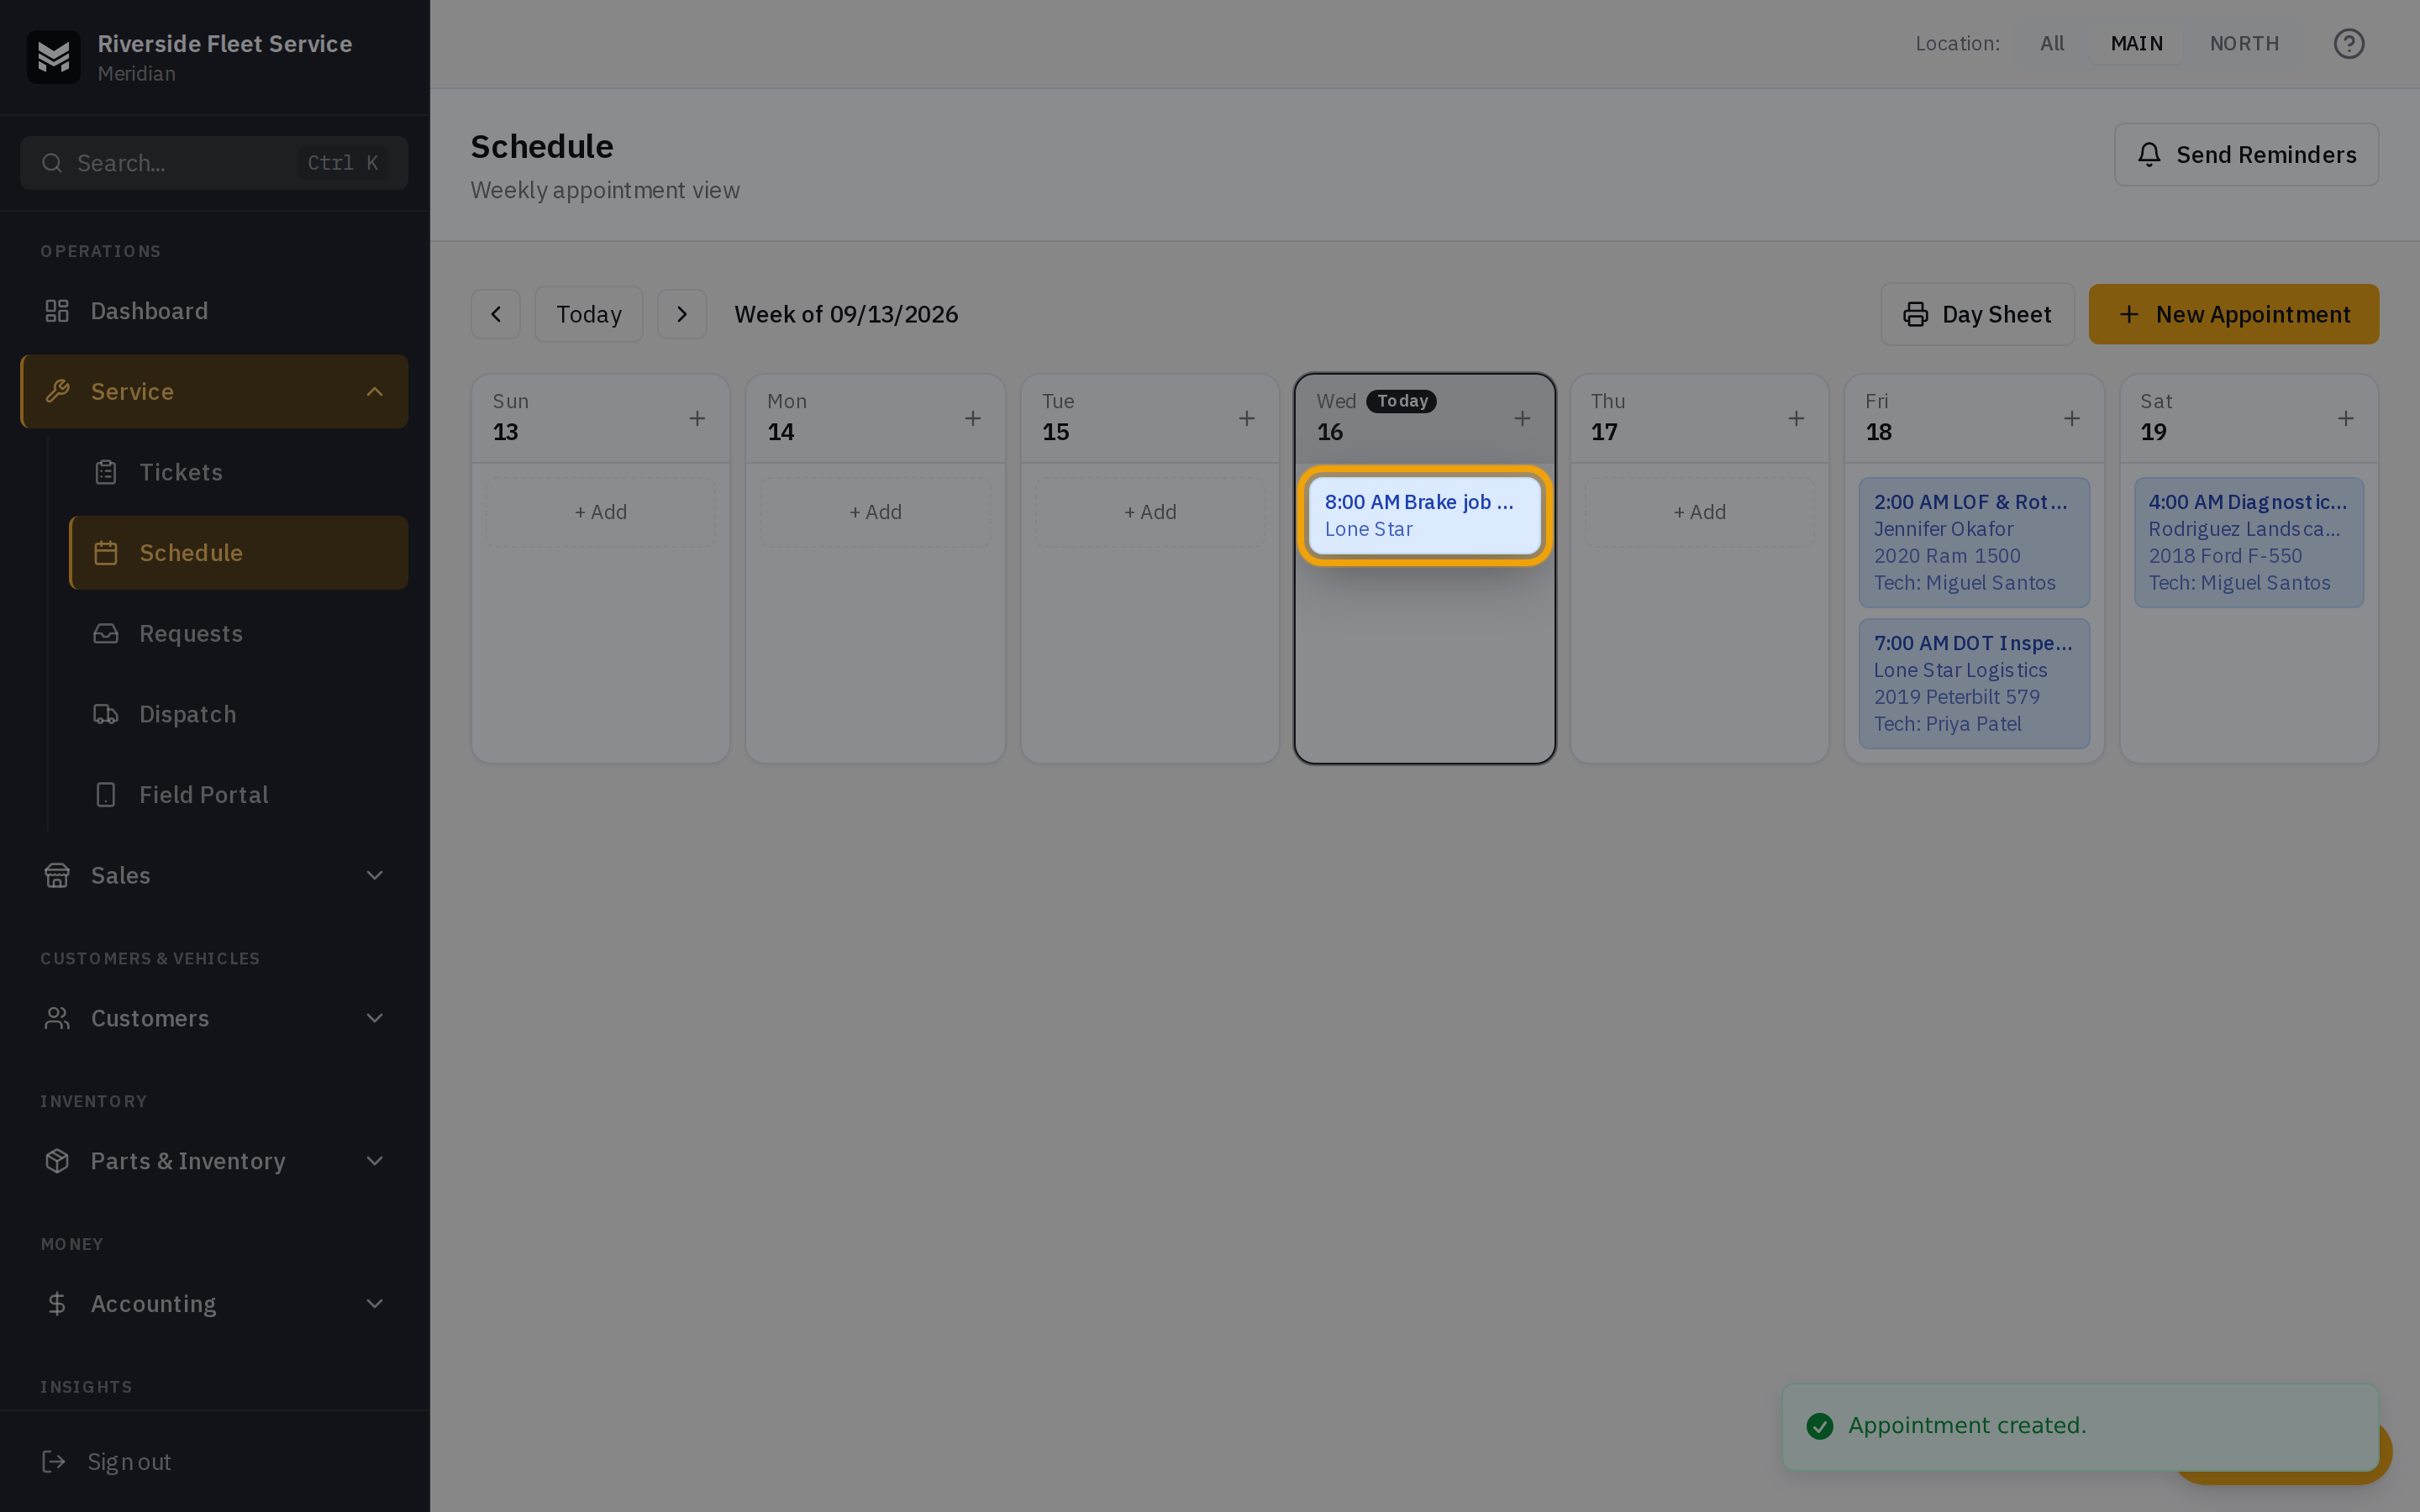Add appointment via plus icon on Mon 14

click(x=972, y=418)
